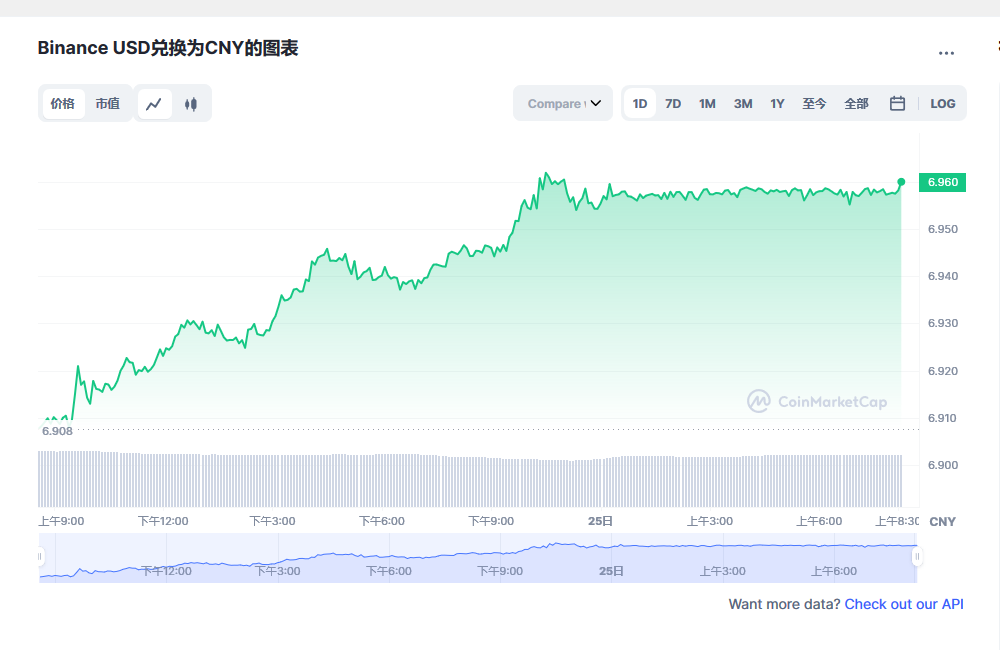Click the 6.930 y-axis label
Image resolution: width=1000 pixels, height=650 pixels.
tap(943, 323)
